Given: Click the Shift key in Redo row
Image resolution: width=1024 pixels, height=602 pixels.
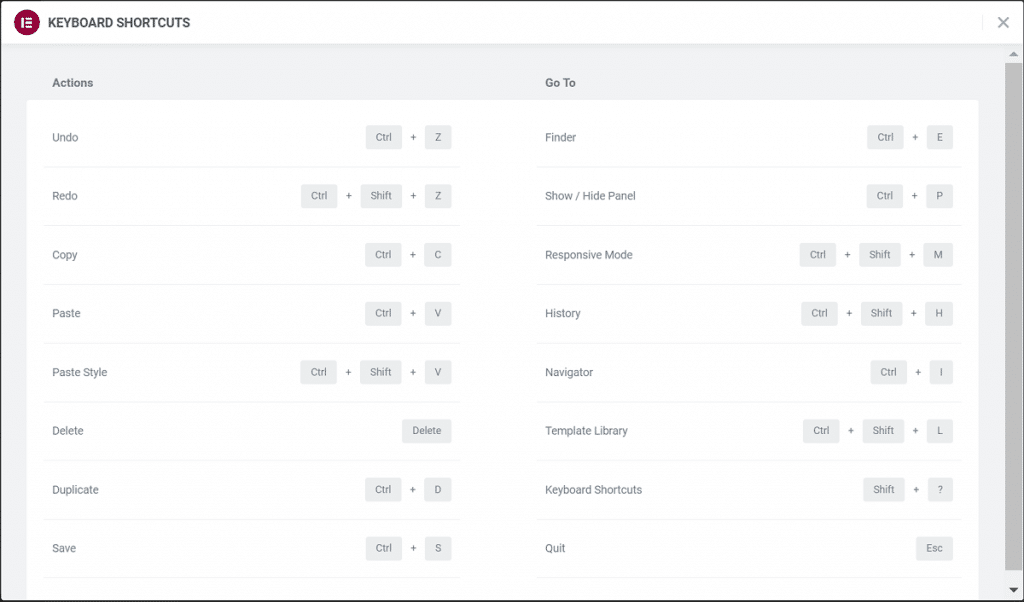Looking at the screenshot, I should click(x=381, y=196).
